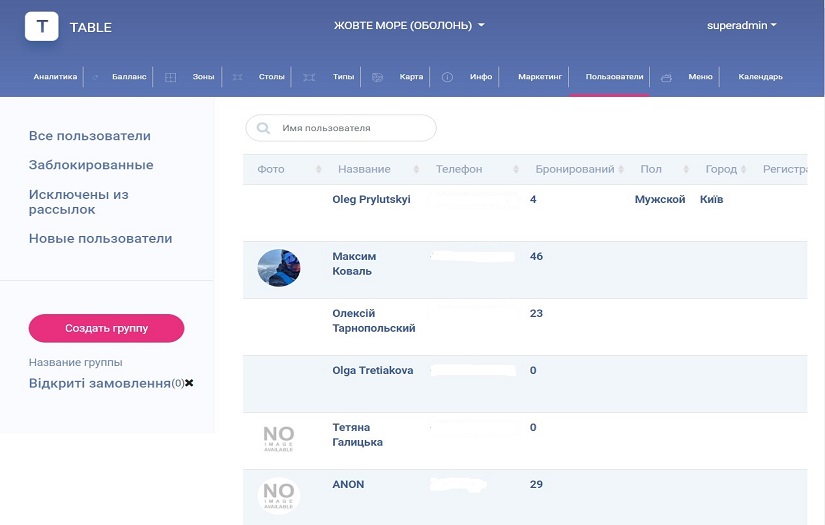
Task: Delete the Відкриті замовлення group with the X
Action: [x=189, y=383]
